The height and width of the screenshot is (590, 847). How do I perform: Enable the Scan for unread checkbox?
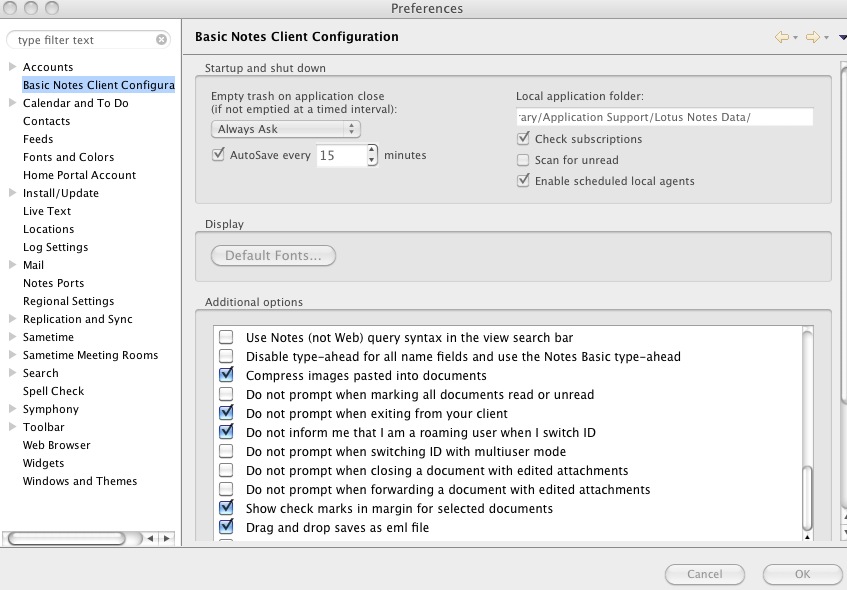[523, 160]
